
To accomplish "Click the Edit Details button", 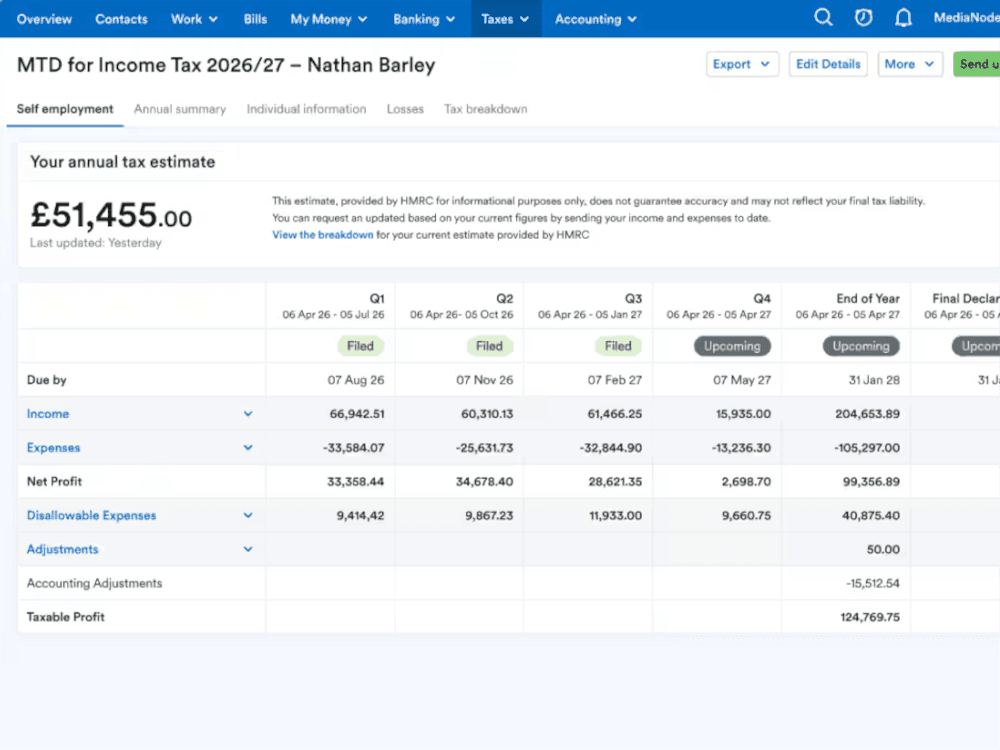I will point(828,64).
